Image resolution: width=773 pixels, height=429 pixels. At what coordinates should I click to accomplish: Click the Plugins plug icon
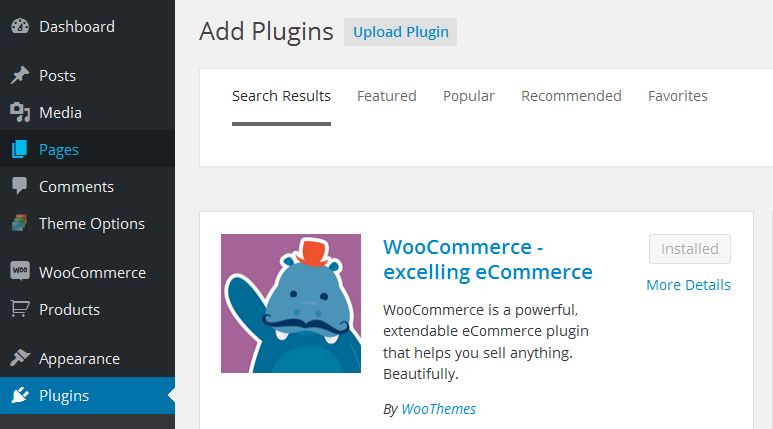pos(19,396)
